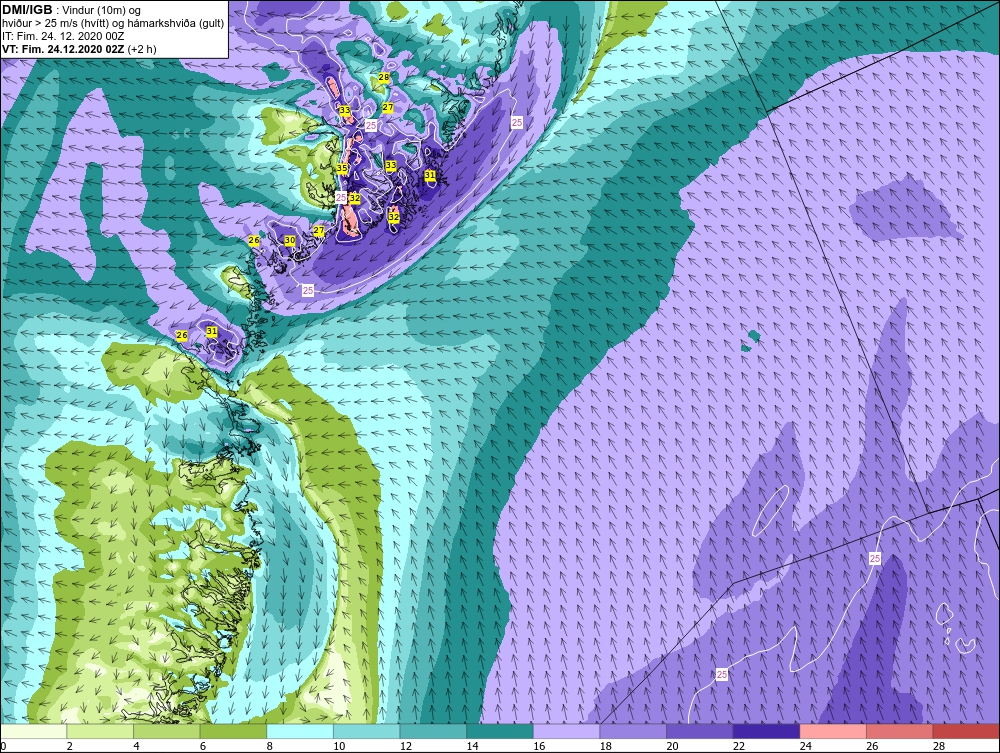
Task: Click the yellow 27 label right of the 30 label
Action: [319, 231]
